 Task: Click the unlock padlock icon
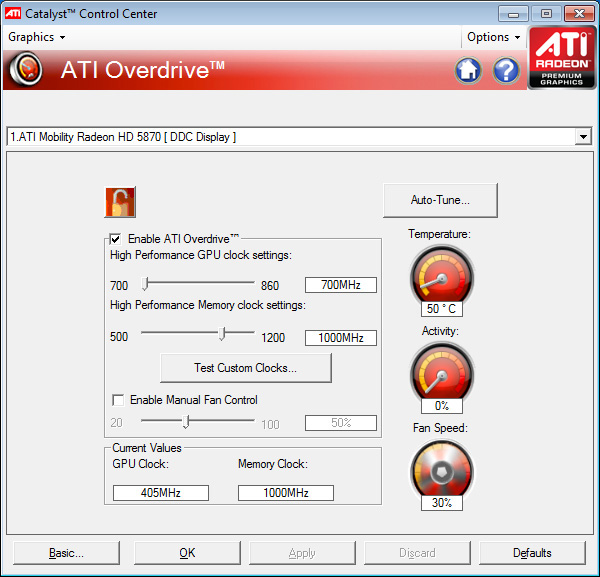pos(120,202)
